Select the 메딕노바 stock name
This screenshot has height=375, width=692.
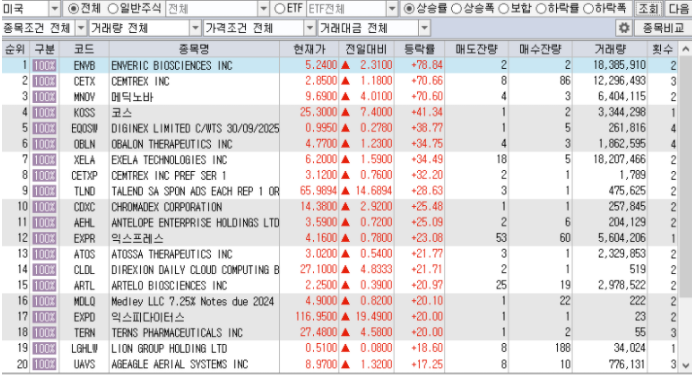tap(132, 97)
